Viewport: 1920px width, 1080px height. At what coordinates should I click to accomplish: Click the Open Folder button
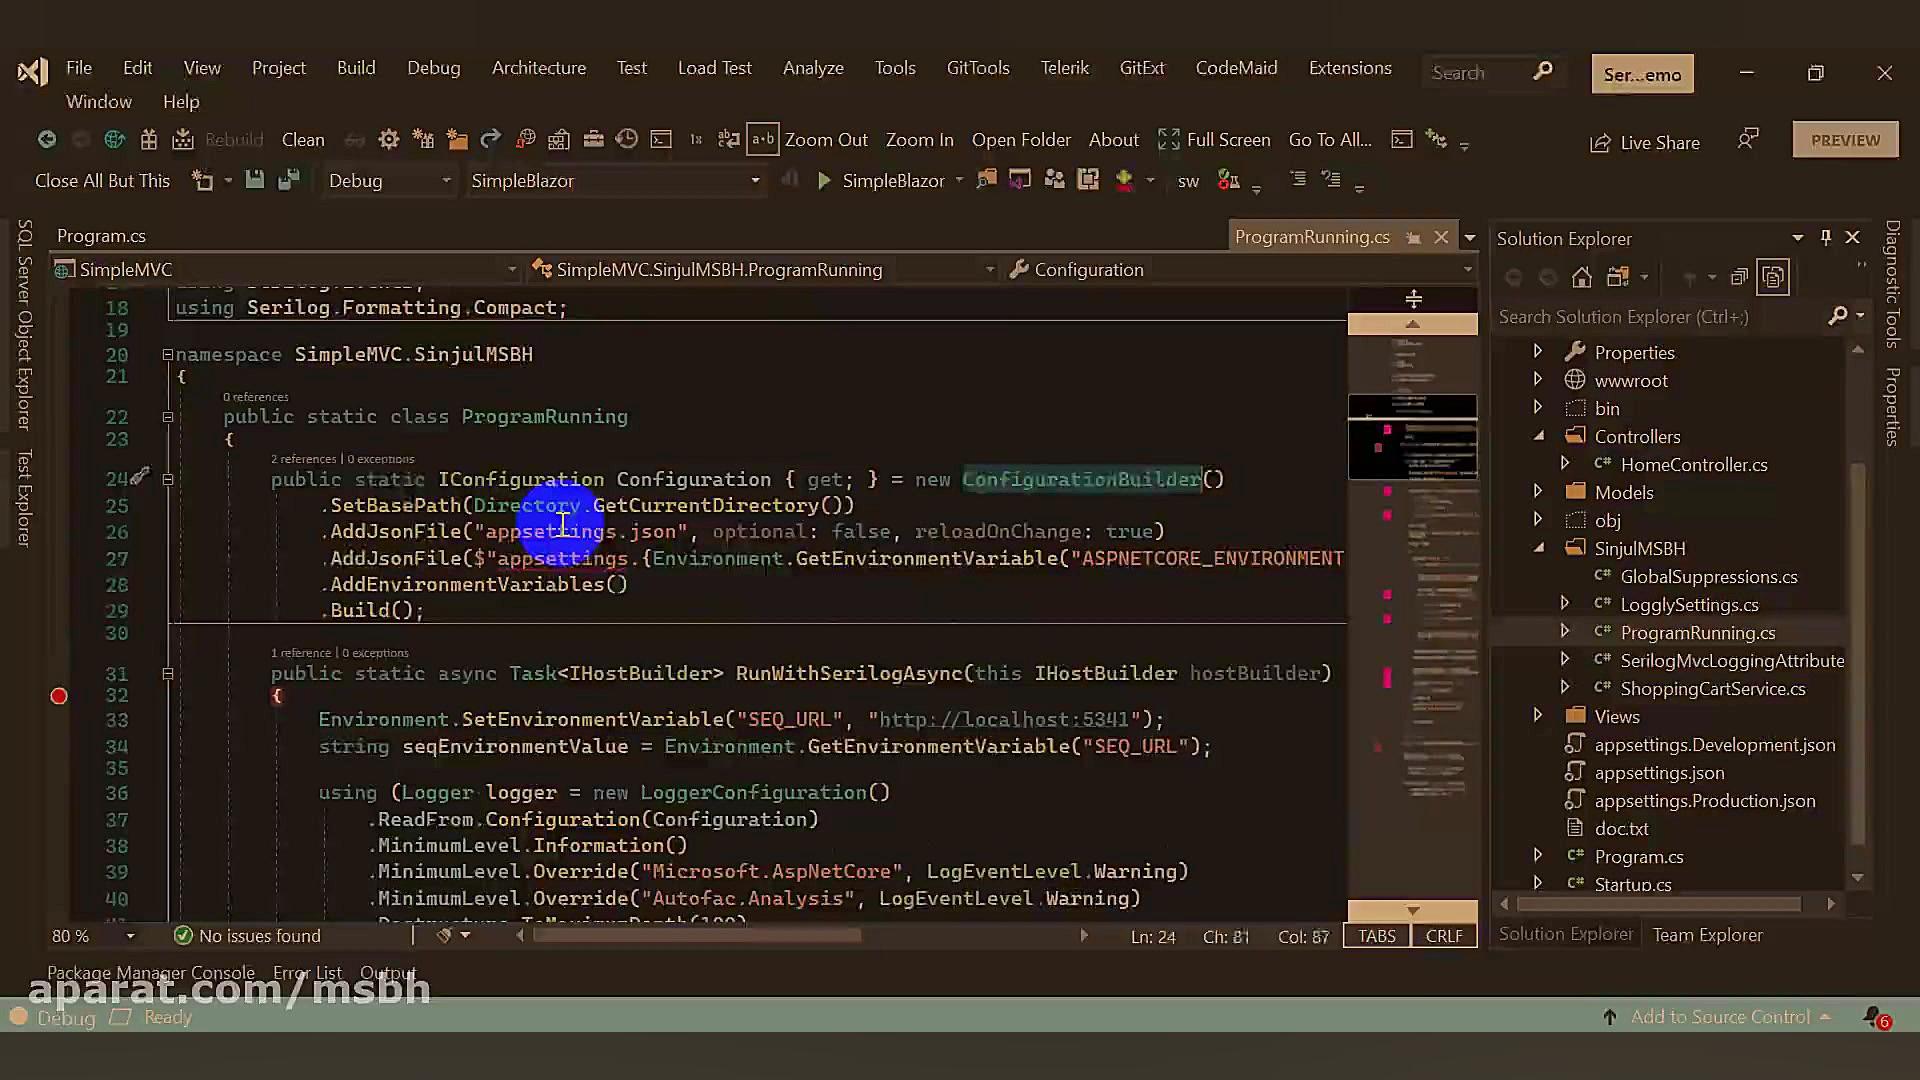(x=1021, y=140)
